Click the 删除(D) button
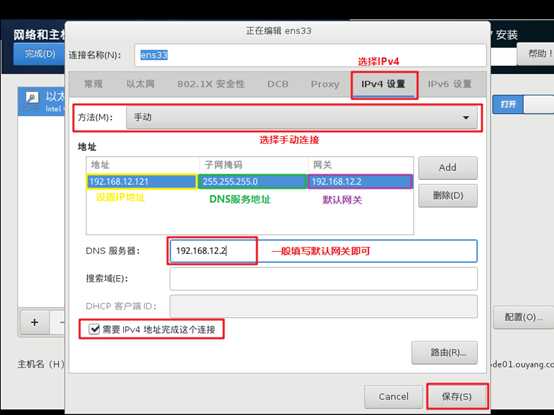 (448, 195)
